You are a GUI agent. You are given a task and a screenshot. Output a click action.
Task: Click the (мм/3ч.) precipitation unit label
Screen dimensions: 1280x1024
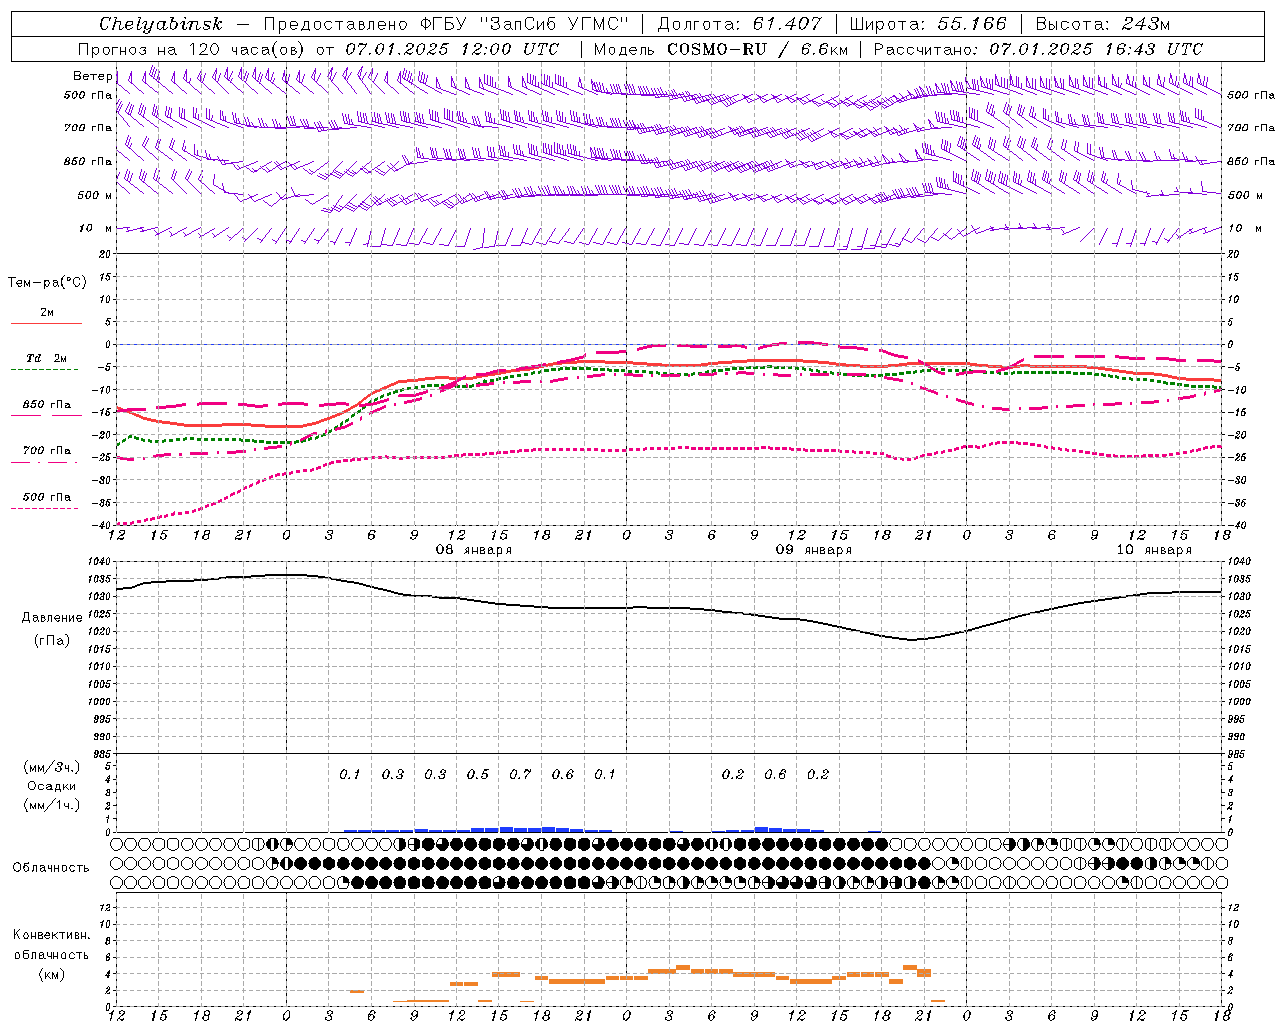tap(52, 767)
